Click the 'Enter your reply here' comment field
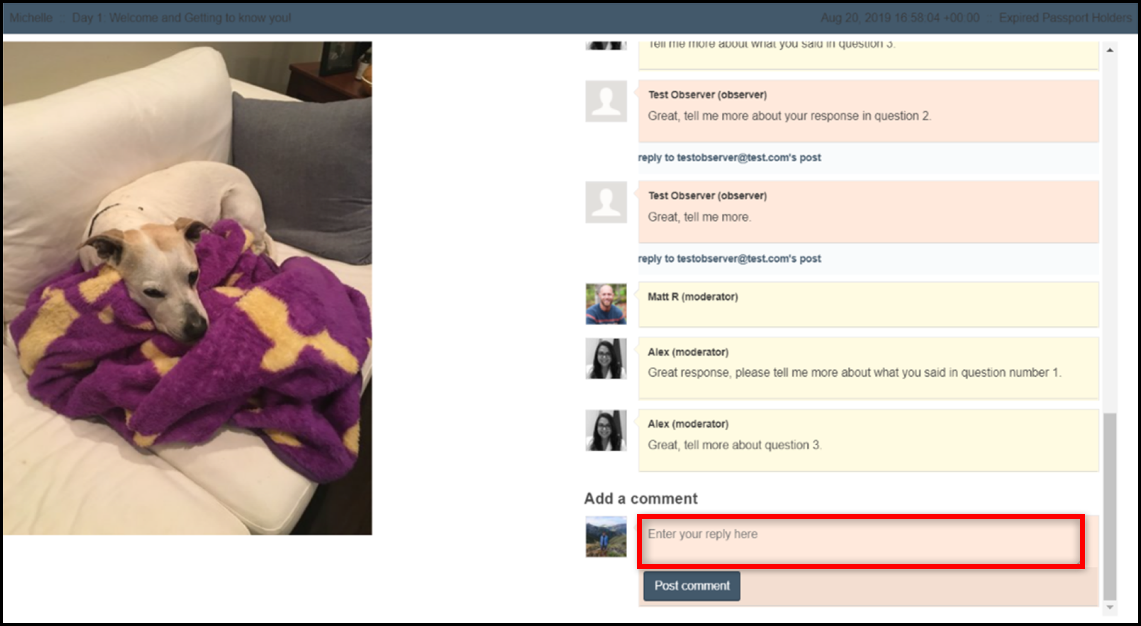Viewport: 1141px width, 626px height. click(x=861, y=542)
